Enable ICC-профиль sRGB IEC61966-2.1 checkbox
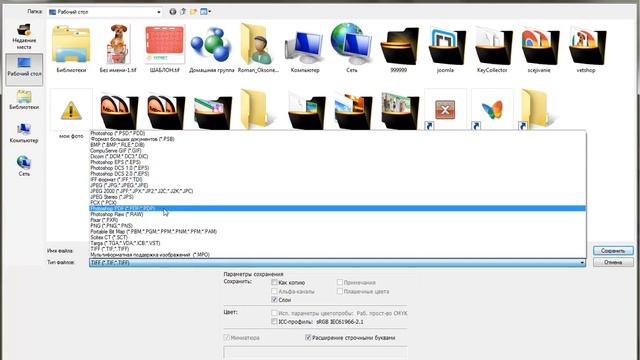This screenshot has height=360, width=640. (x=274, y=322)
